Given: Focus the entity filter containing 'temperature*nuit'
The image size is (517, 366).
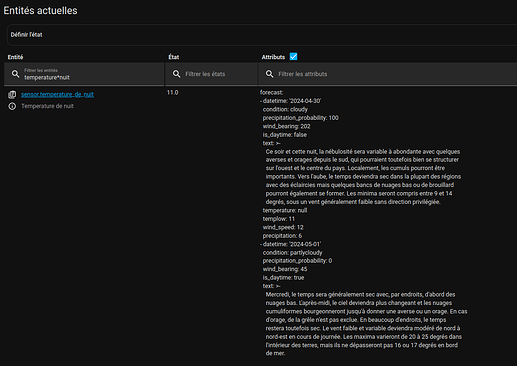Looking at the screenshot, I should [x=84, y=74].
